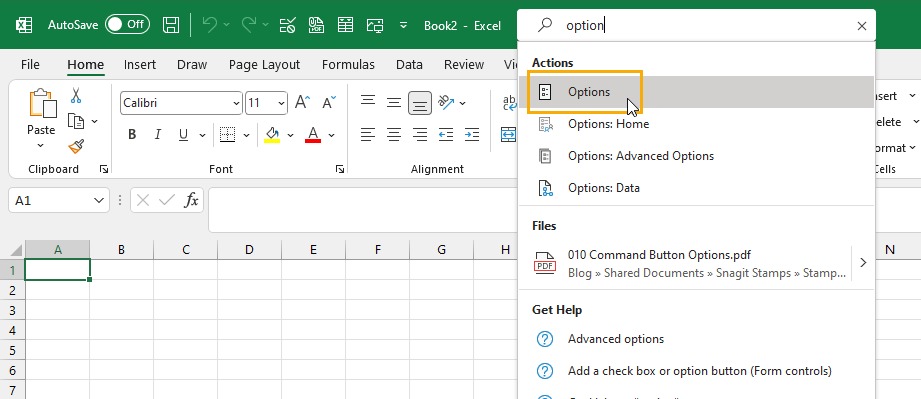The height and width of the screenshot is (399, 921).
Task: Apply Bold formatting button
Action: pyautogui.click(x=132, y=135)
